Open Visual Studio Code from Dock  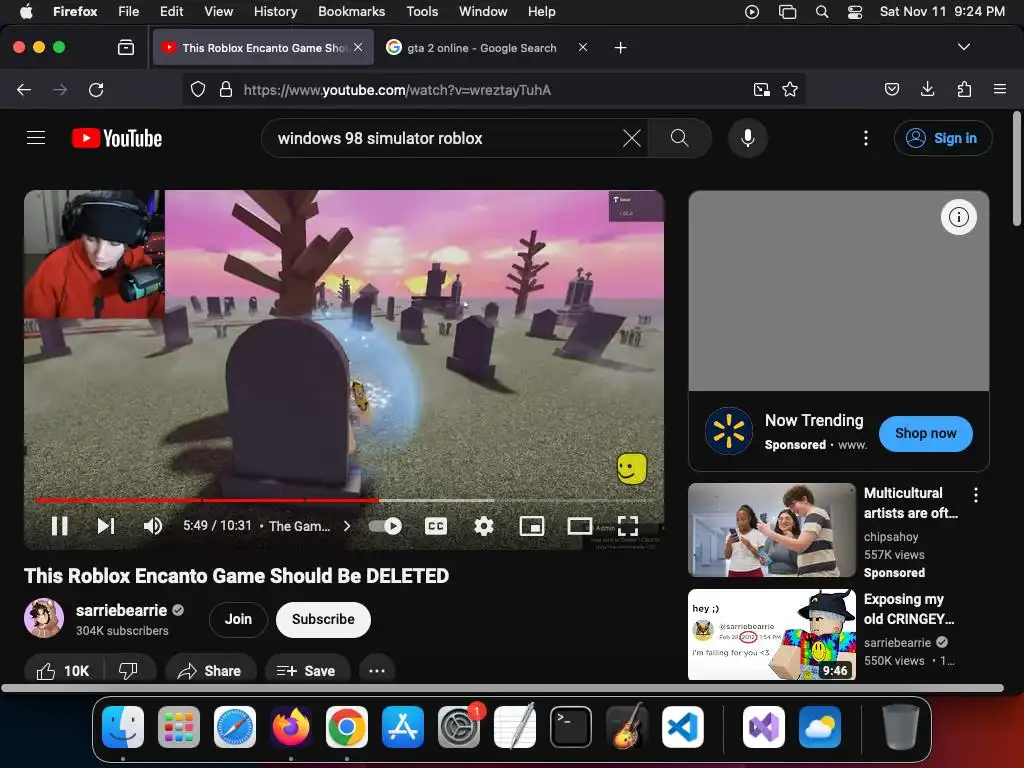pyautogui.click(x=682, y=727)
